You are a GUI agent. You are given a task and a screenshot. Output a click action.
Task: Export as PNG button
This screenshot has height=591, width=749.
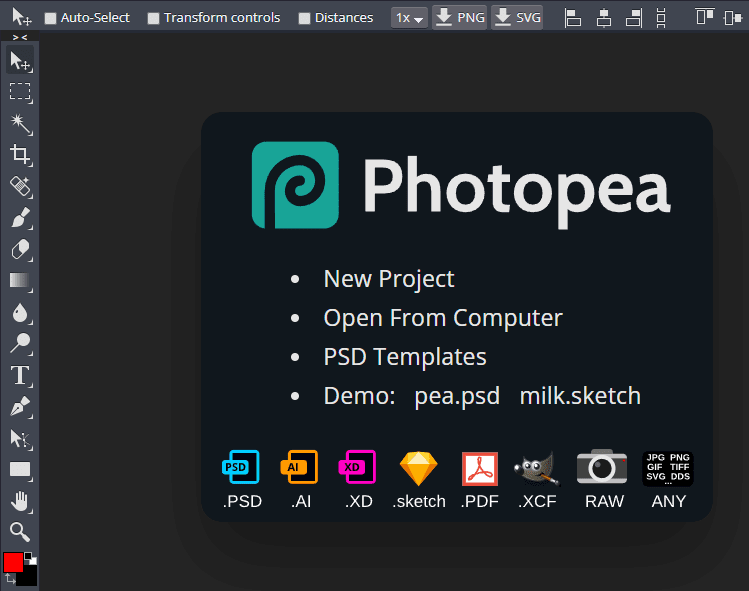459,18
